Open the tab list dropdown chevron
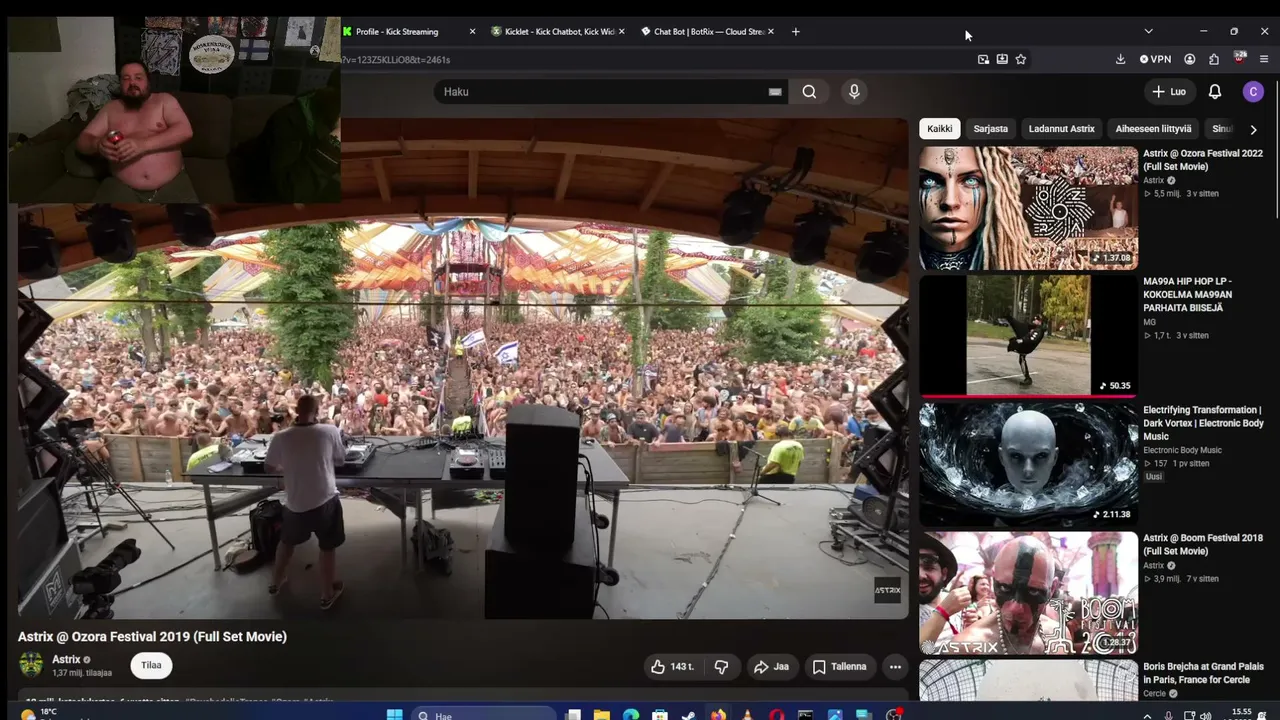The height and width of the screenshot is (720, 1280). (1148, 32)
